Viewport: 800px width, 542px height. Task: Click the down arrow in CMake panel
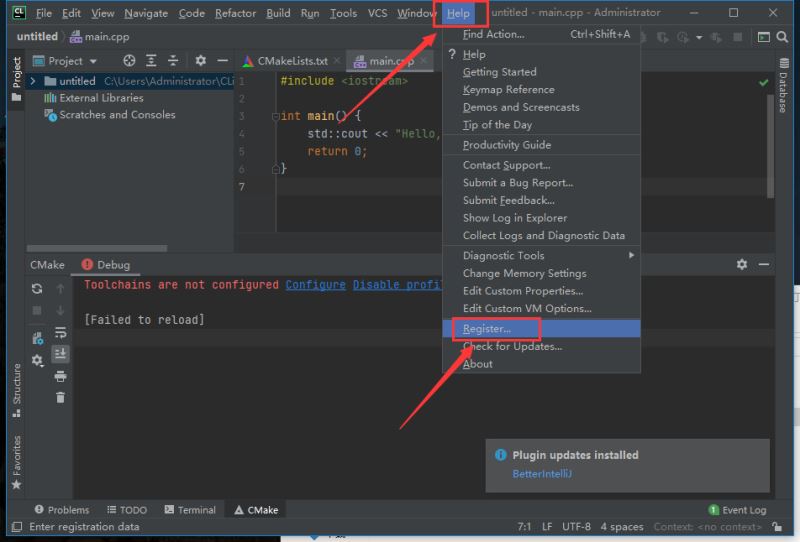click(60, 310)
